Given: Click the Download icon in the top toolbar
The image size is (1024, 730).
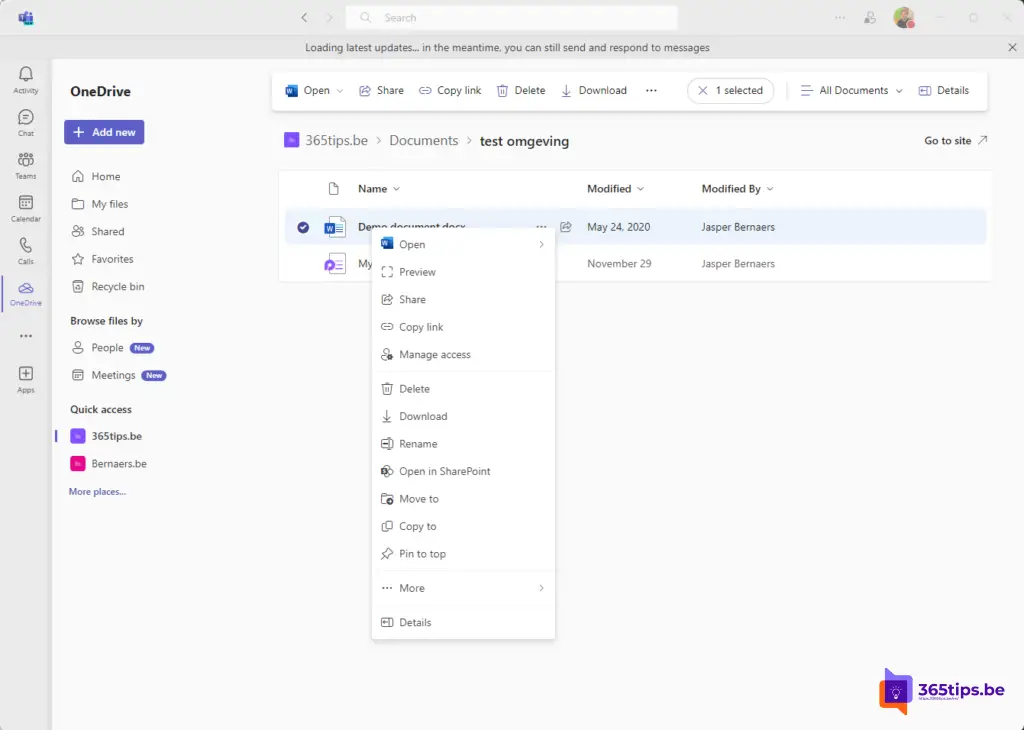Looking at the screenshot, I should [566, 90].
